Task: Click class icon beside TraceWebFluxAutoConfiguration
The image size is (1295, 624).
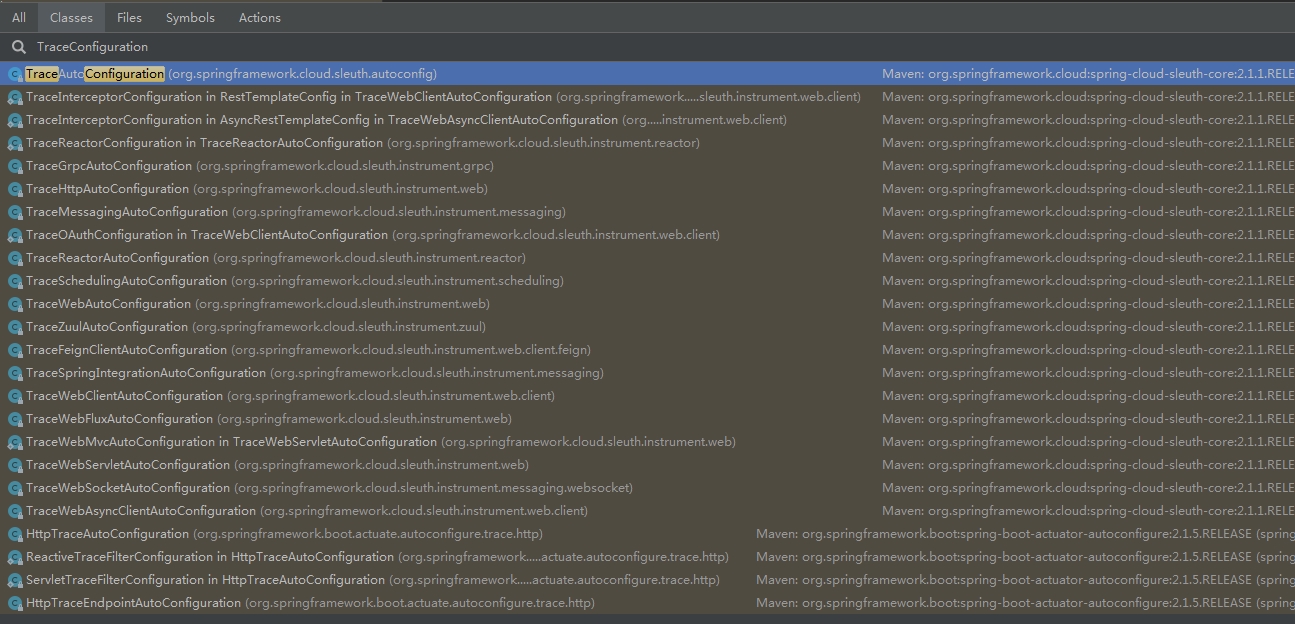Action: click(x=15, y=419)
